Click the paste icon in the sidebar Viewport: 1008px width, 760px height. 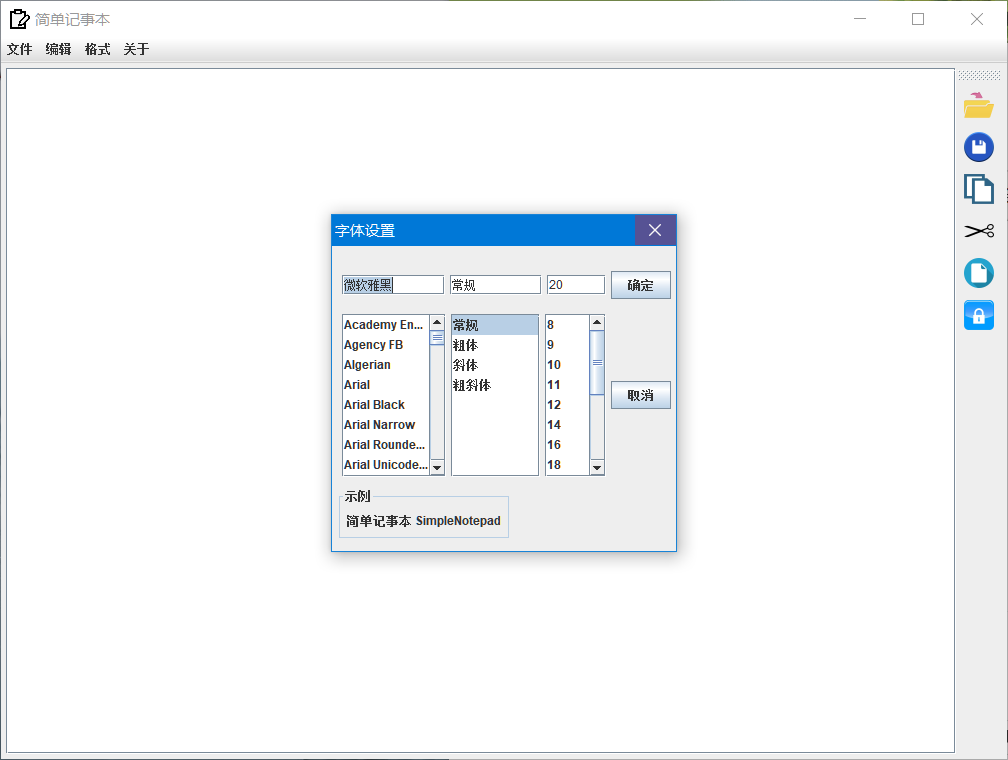tap(979, 272)
